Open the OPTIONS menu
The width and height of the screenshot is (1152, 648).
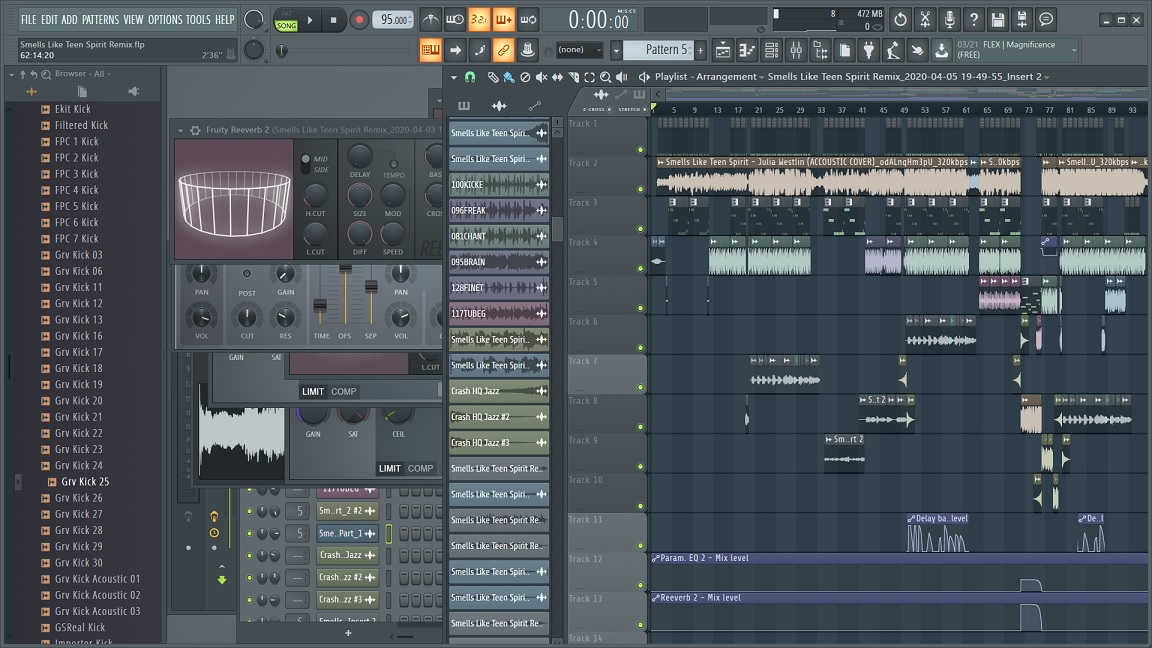[x=165, y=20]
